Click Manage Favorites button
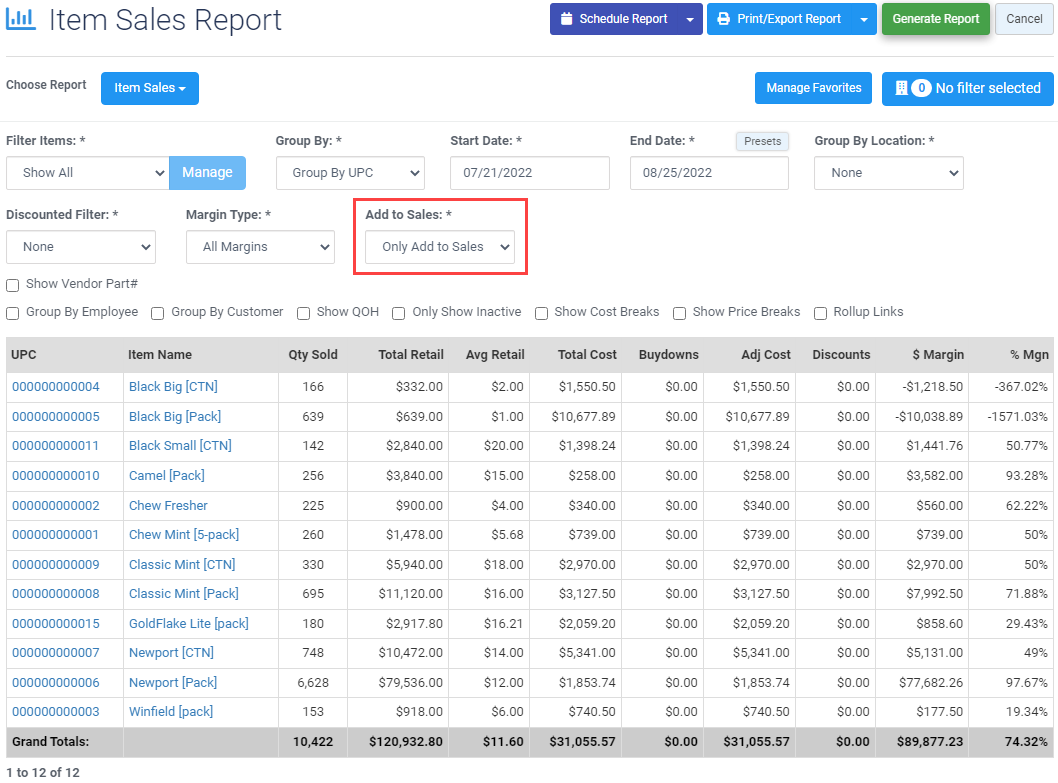Viewport: 1058px width, 783px height. tap(813, 88)
